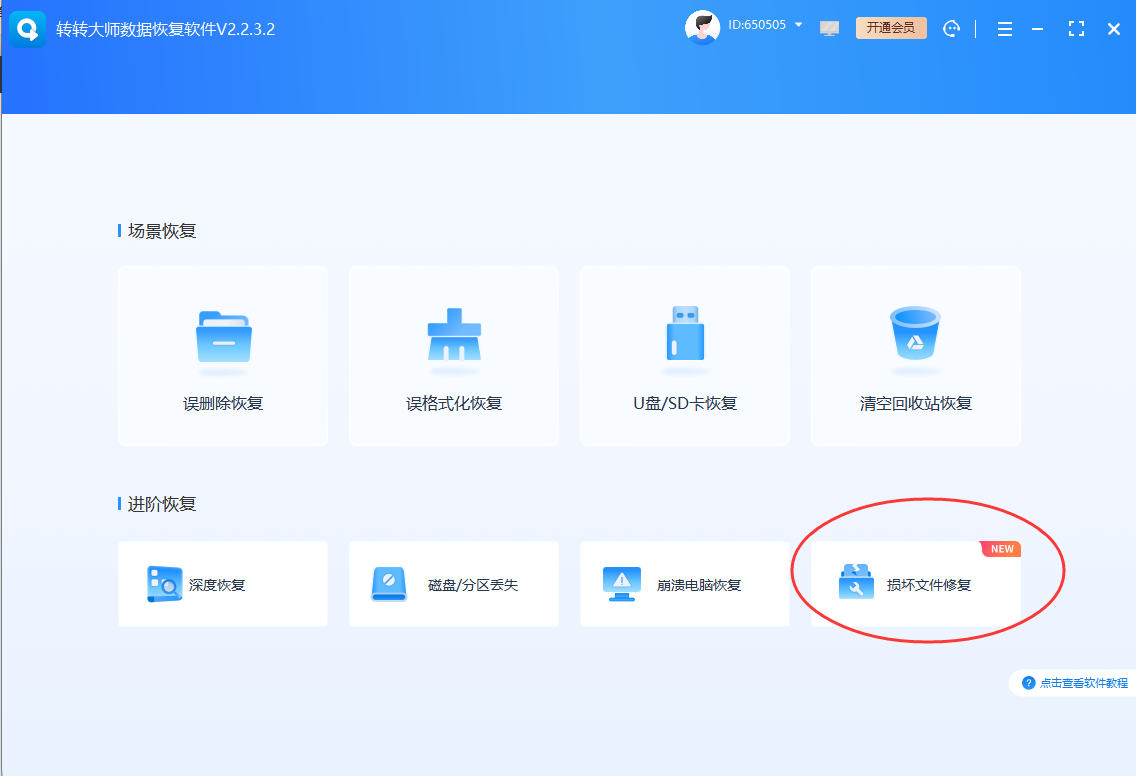This screenshot has width=1136, height=776.
Task: Click the app logo in top-left corner
Action: 28,28
